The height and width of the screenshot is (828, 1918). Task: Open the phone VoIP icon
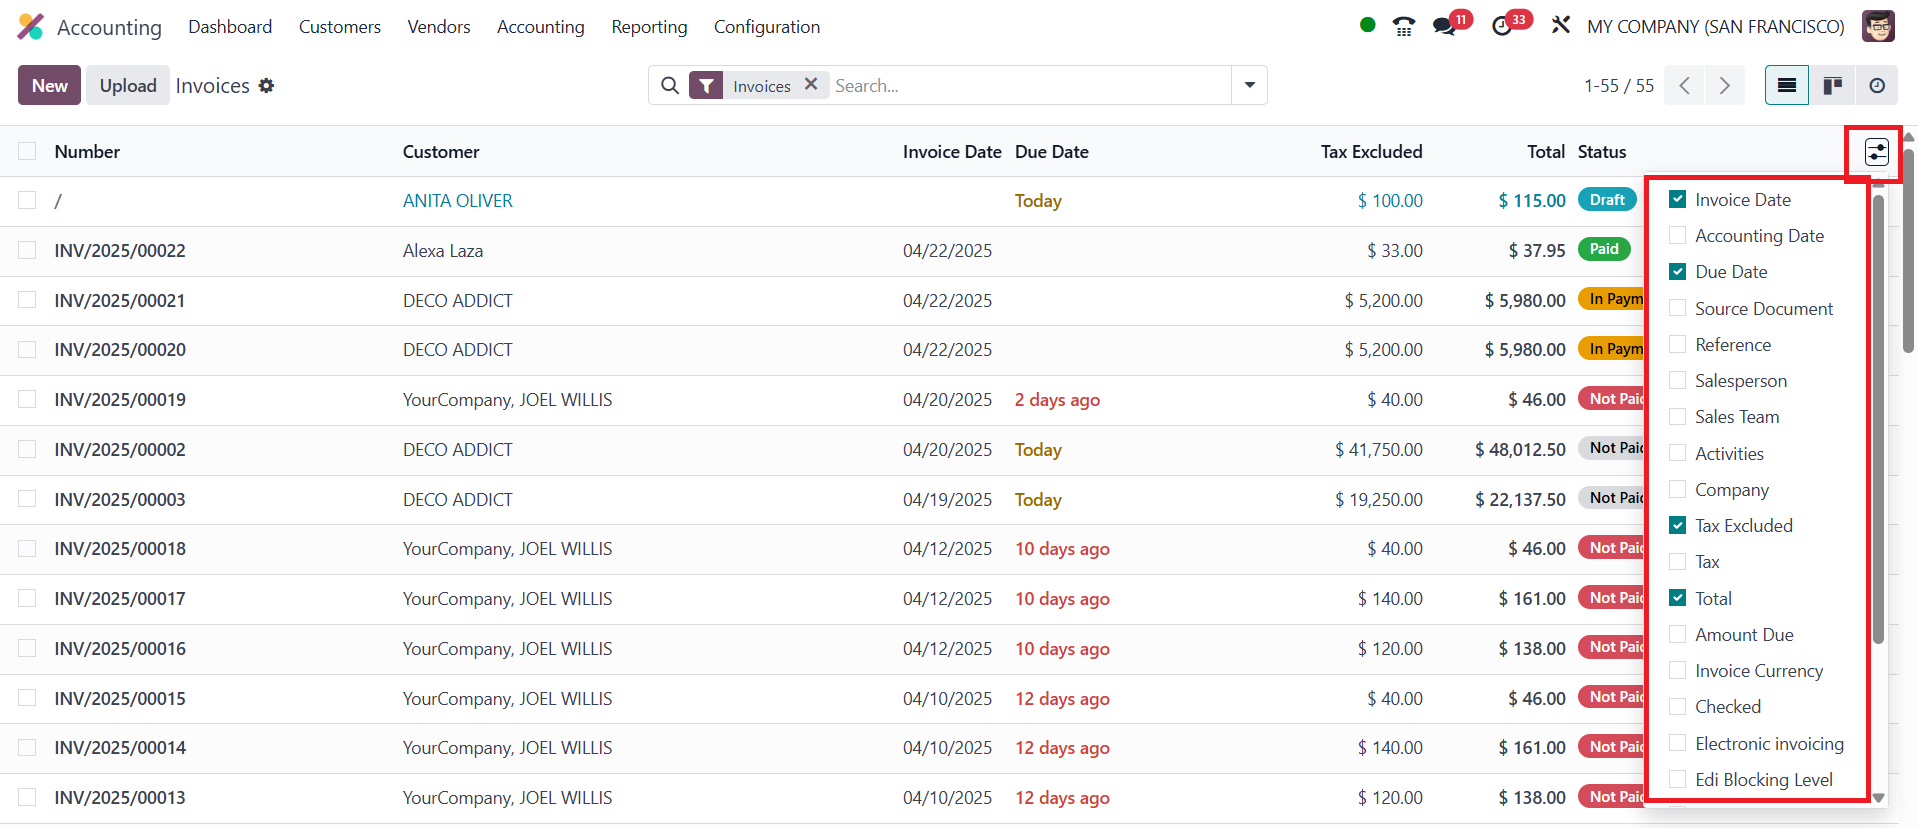1404,27
